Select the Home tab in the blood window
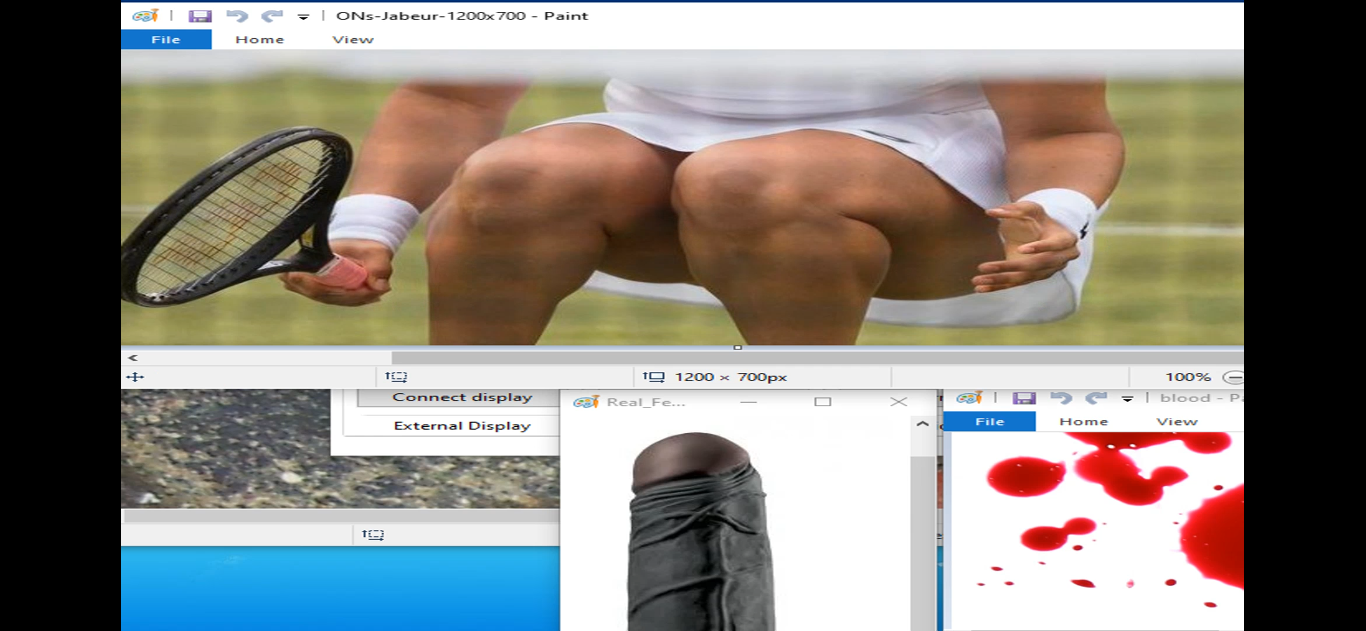 coord(1084,422)
